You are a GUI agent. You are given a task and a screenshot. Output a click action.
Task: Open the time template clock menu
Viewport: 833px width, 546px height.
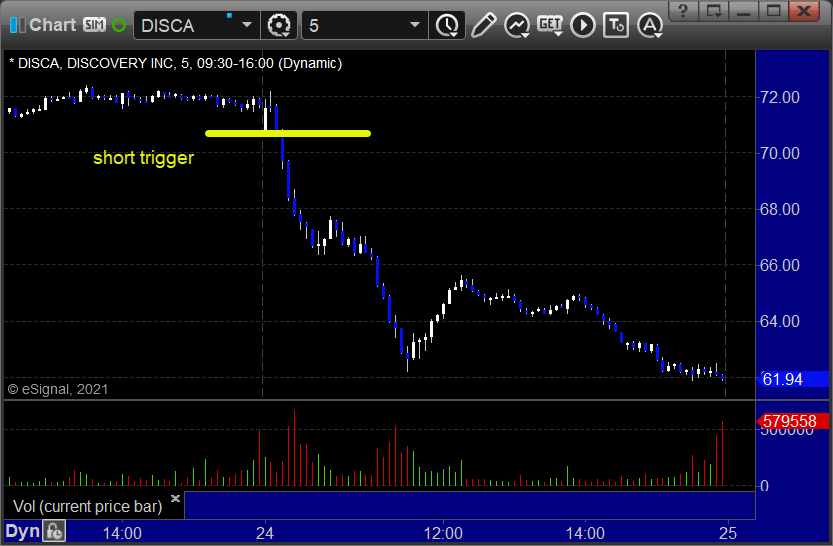[447, 25]
